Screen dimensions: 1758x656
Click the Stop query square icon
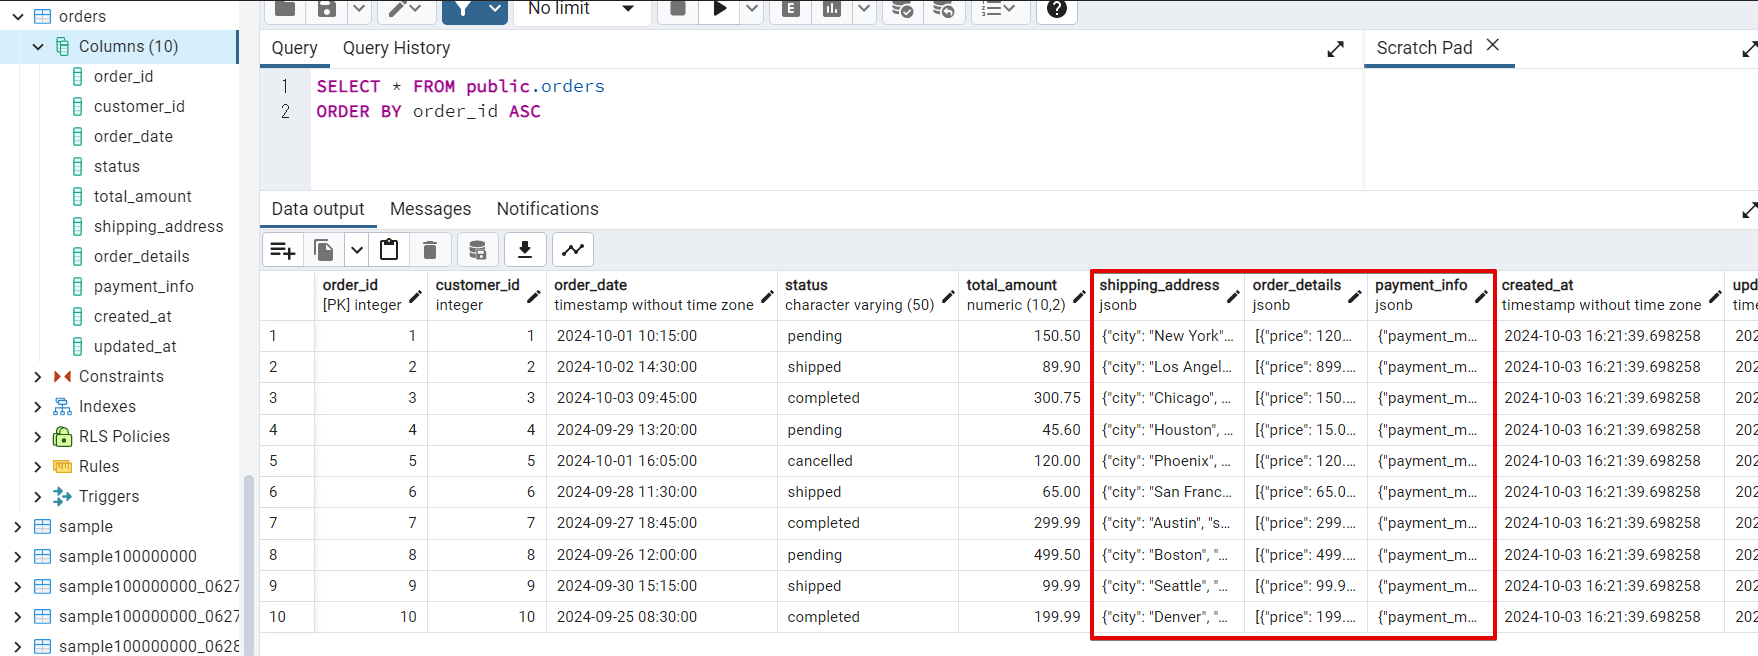(x=678, y=8)
